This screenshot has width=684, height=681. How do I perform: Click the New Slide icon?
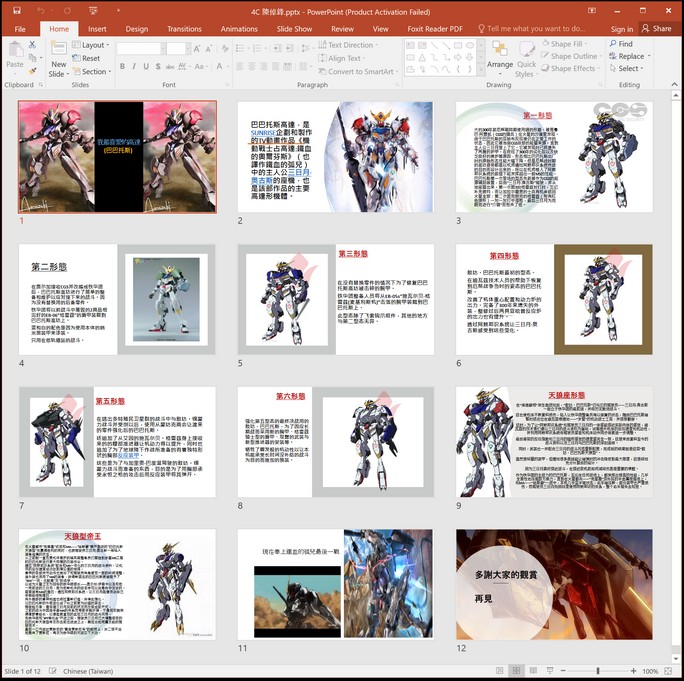(58, 48)
